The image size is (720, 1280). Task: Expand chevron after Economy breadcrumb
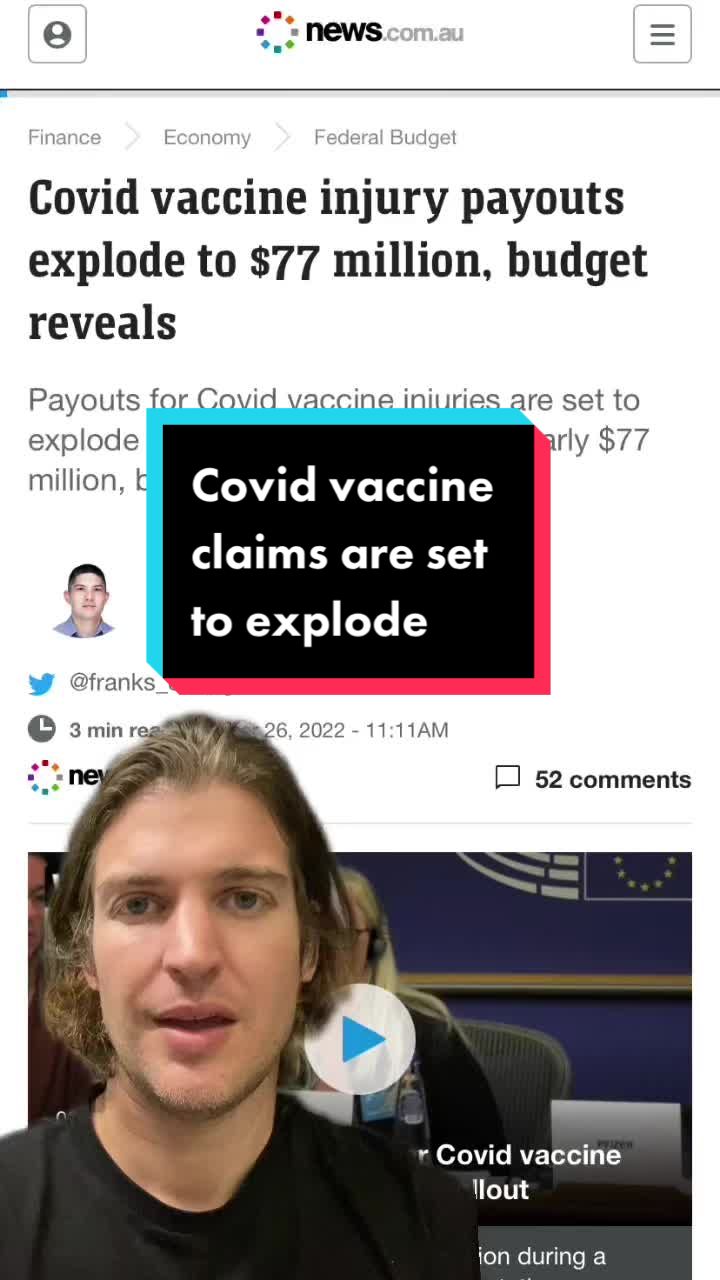point(282,138)
